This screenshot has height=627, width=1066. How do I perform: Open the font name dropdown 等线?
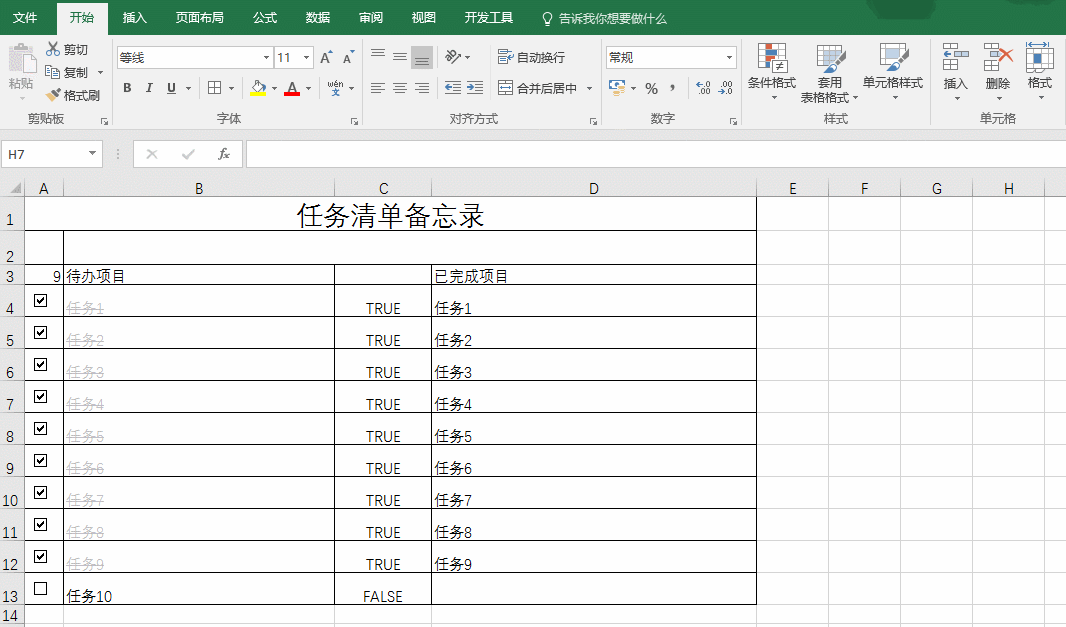point(266,58)
